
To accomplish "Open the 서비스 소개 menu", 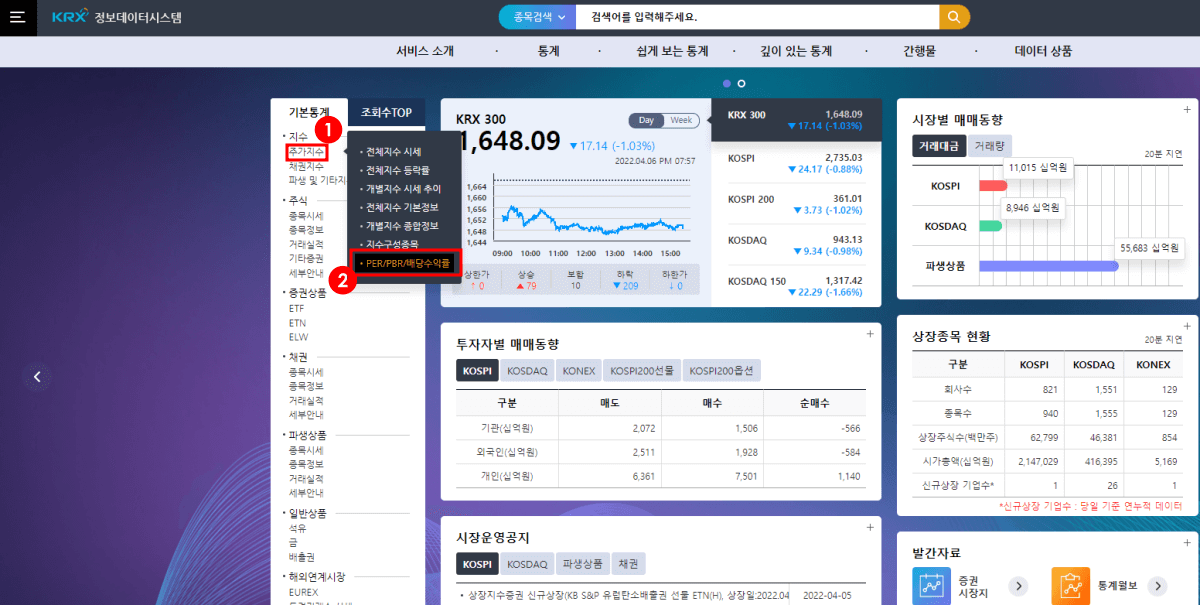I will [425, 51].
